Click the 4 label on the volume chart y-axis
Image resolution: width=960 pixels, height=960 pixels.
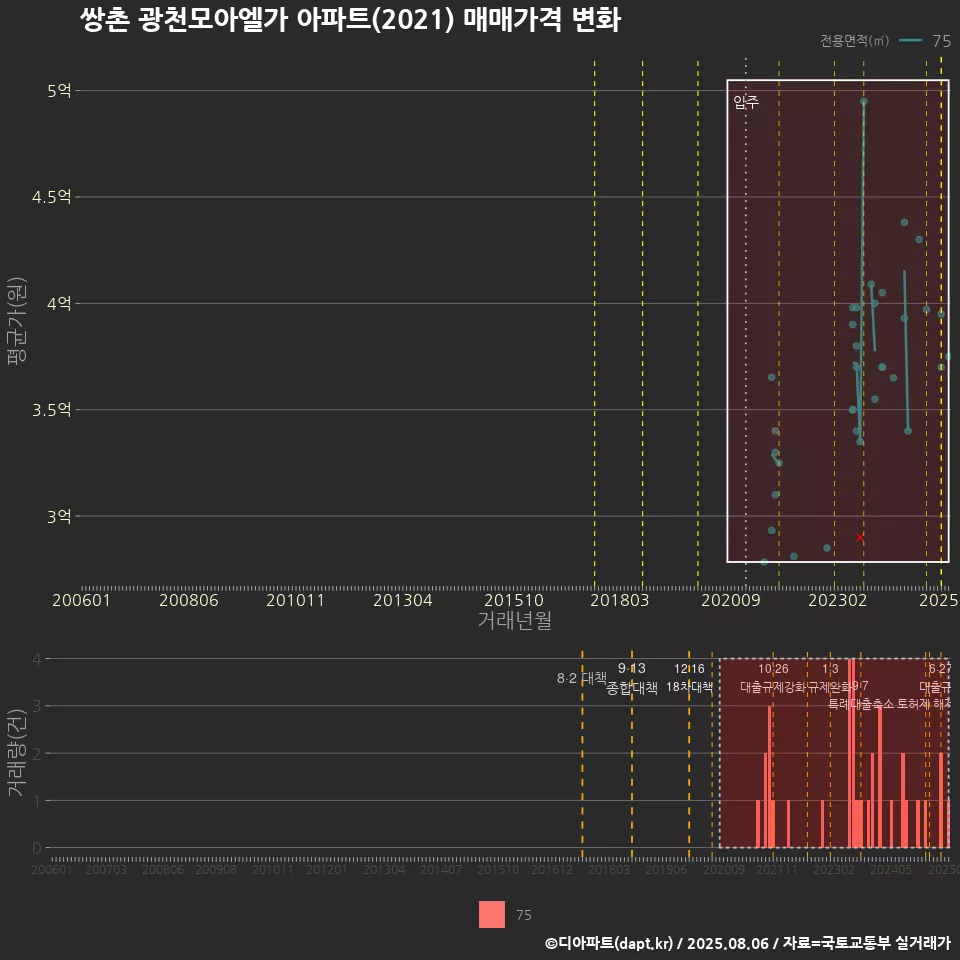(x=37, y=659)
